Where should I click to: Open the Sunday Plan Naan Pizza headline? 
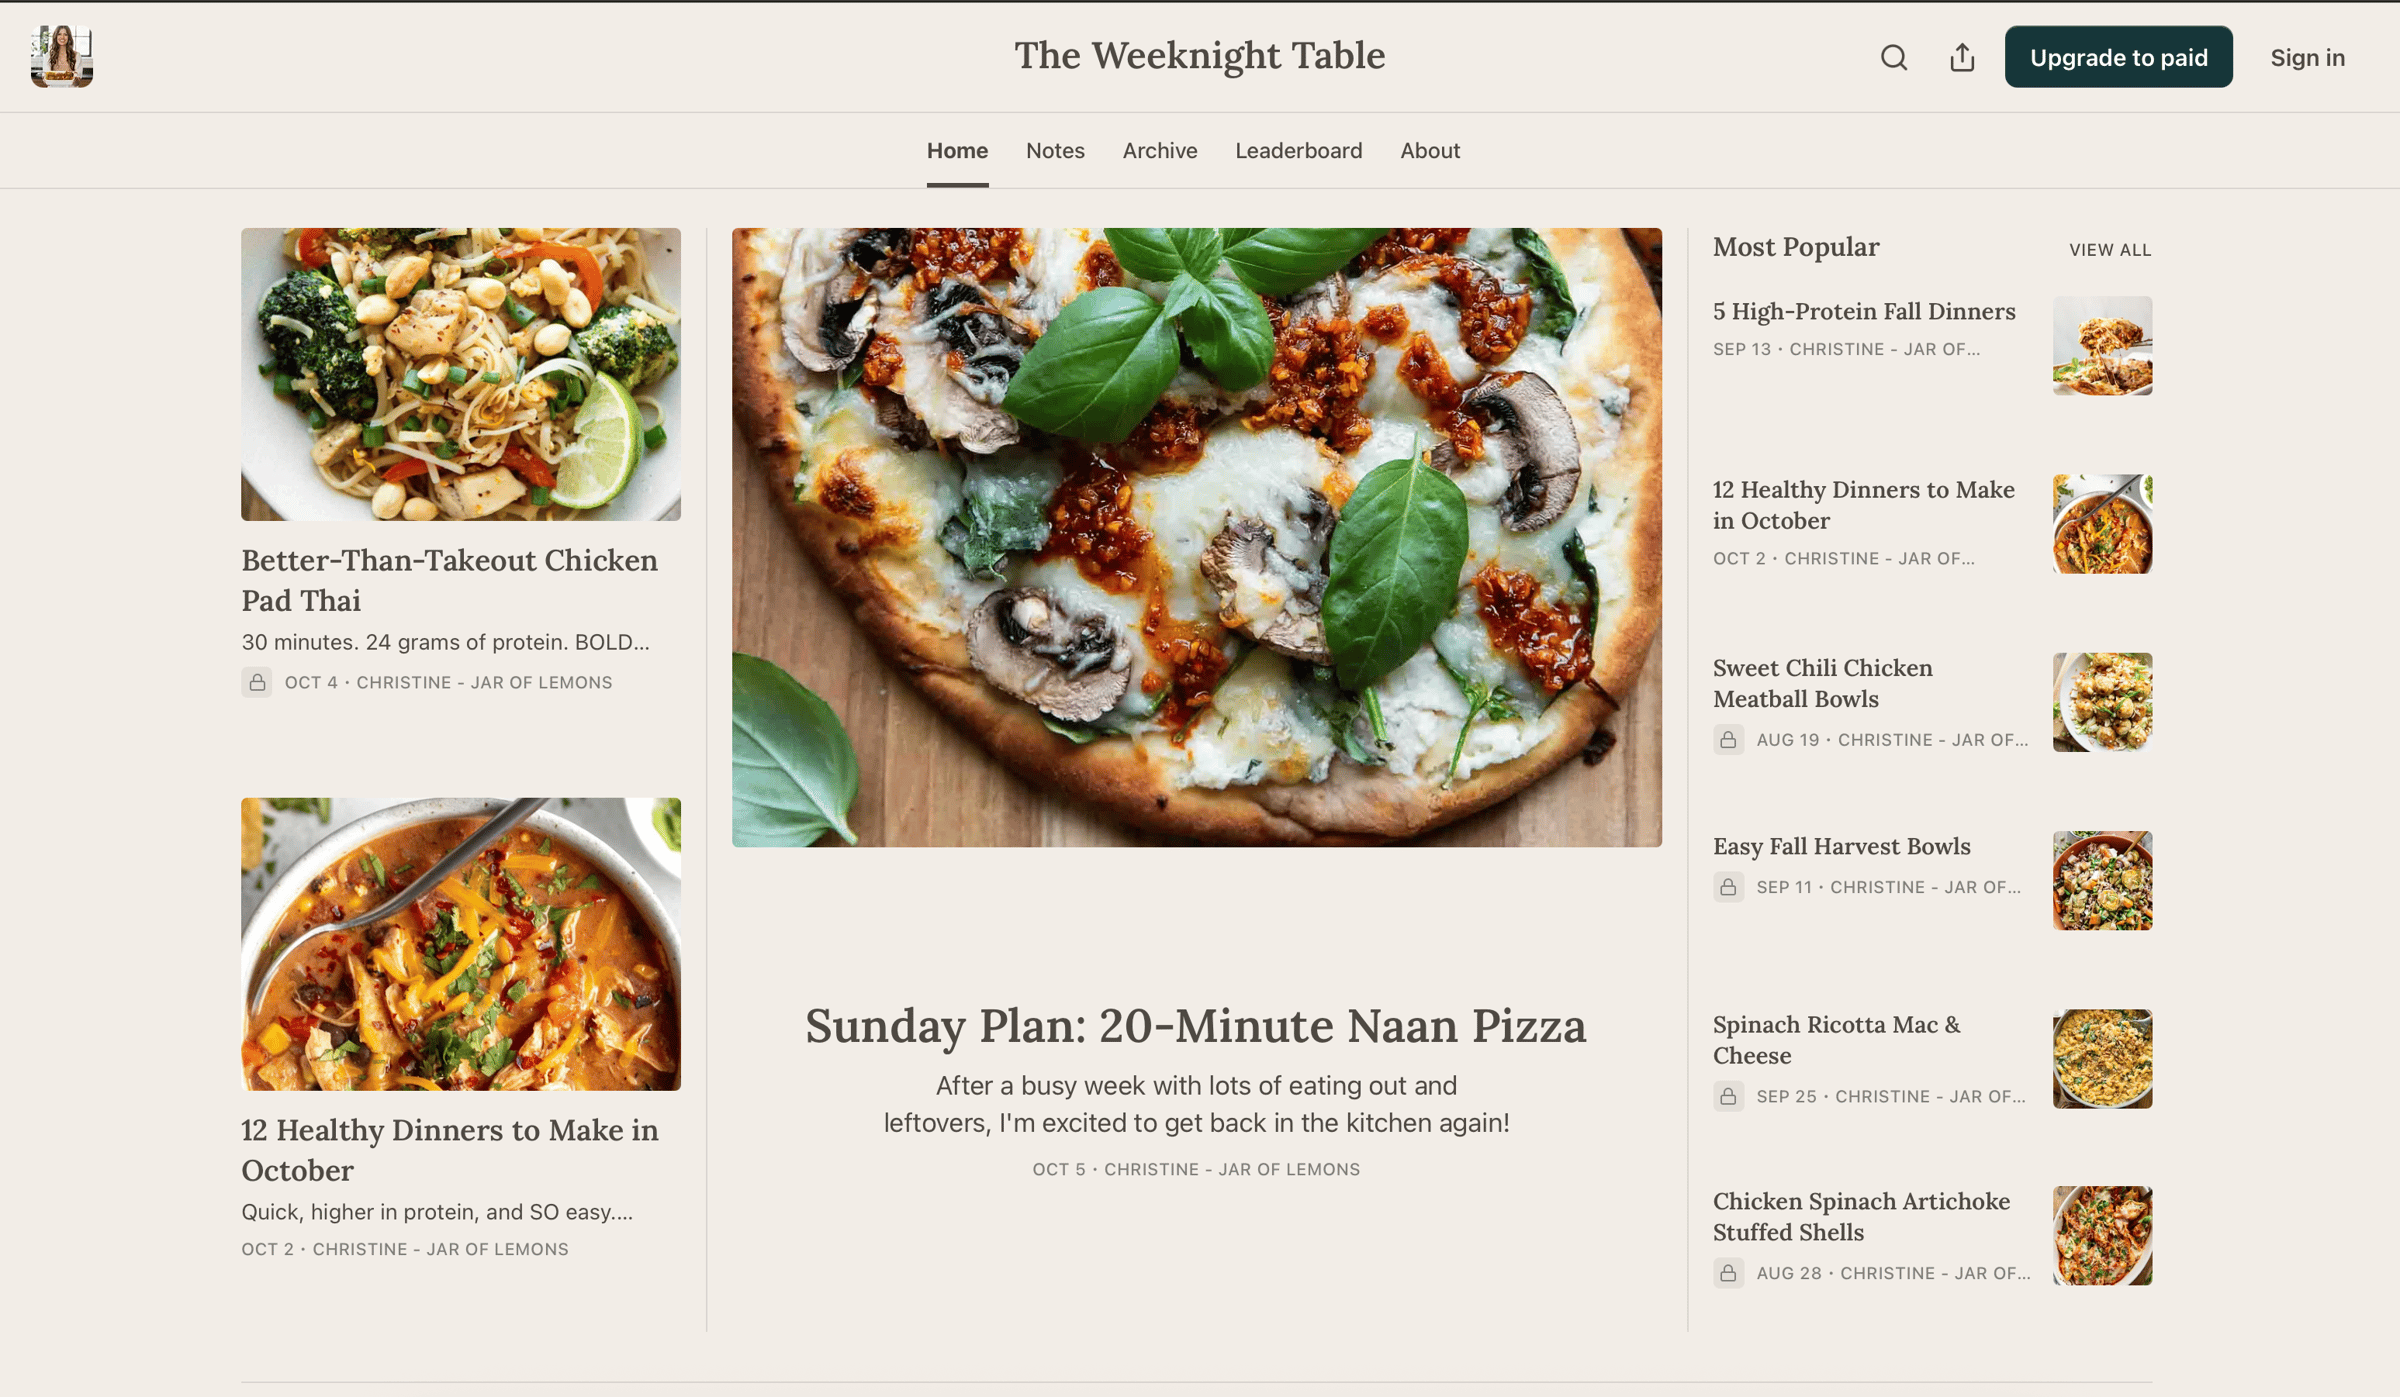(x=1196, y=1026)
